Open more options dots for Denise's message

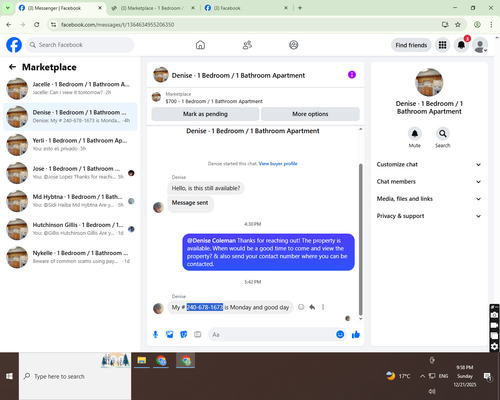323,307
